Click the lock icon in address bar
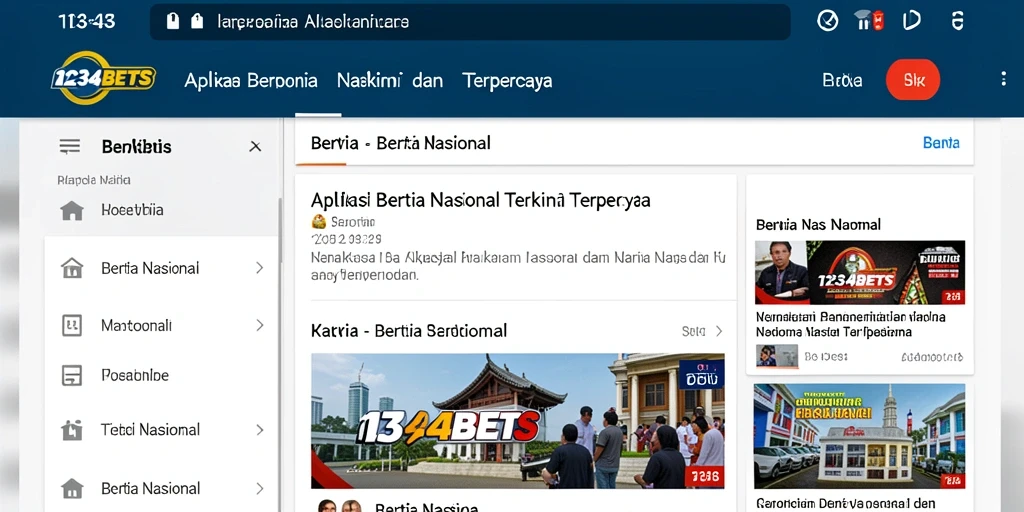Screen dimensions: 1024x512 [172, 22]
